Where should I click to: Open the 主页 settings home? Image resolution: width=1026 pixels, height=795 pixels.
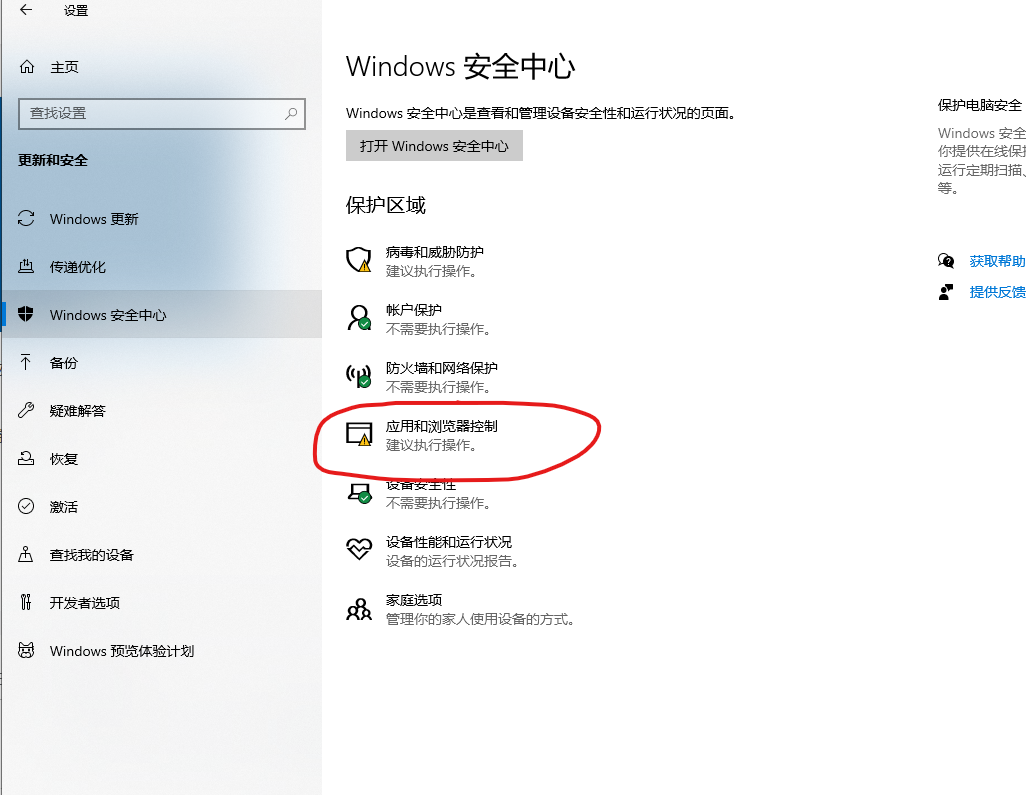point(64,67)
